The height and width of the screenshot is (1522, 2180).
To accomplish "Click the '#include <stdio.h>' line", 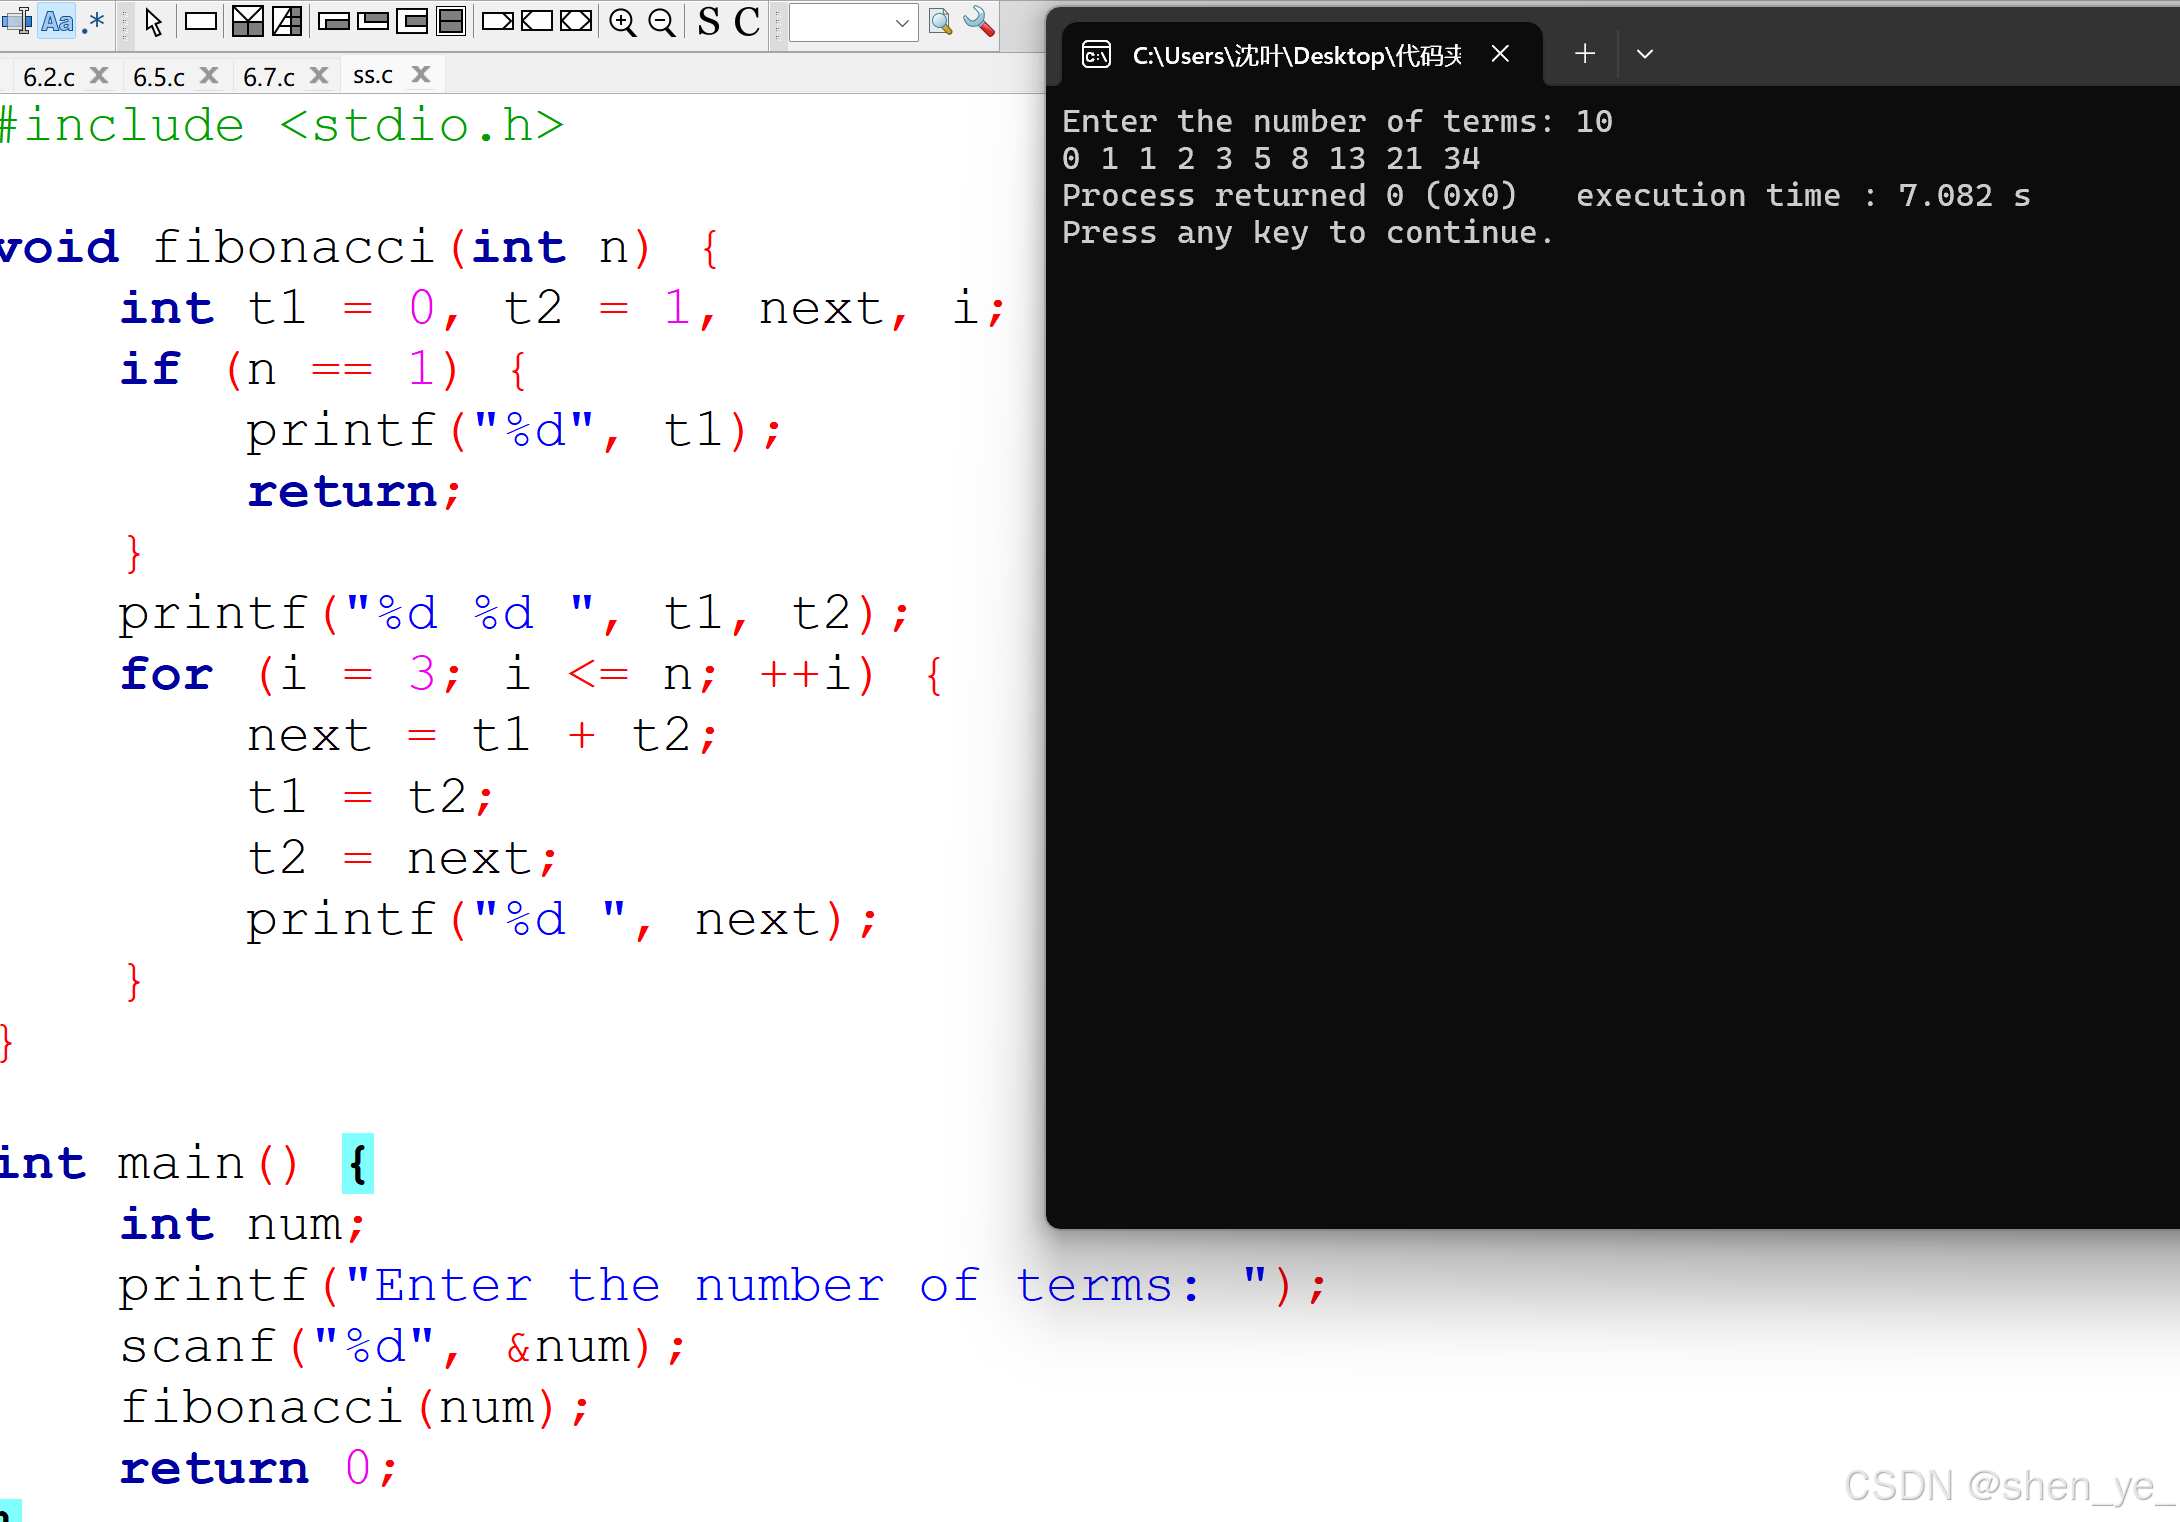I will tap(282, 126).
